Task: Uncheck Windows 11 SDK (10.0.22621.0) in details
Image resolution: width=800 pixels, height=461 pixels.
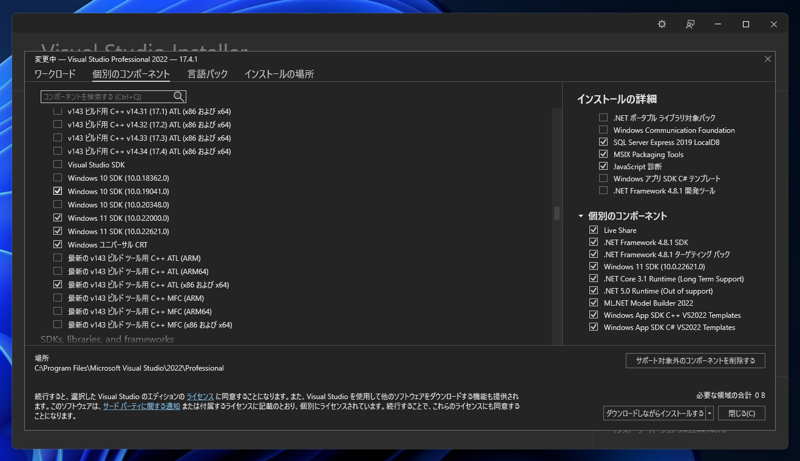Action: point(593,266)
